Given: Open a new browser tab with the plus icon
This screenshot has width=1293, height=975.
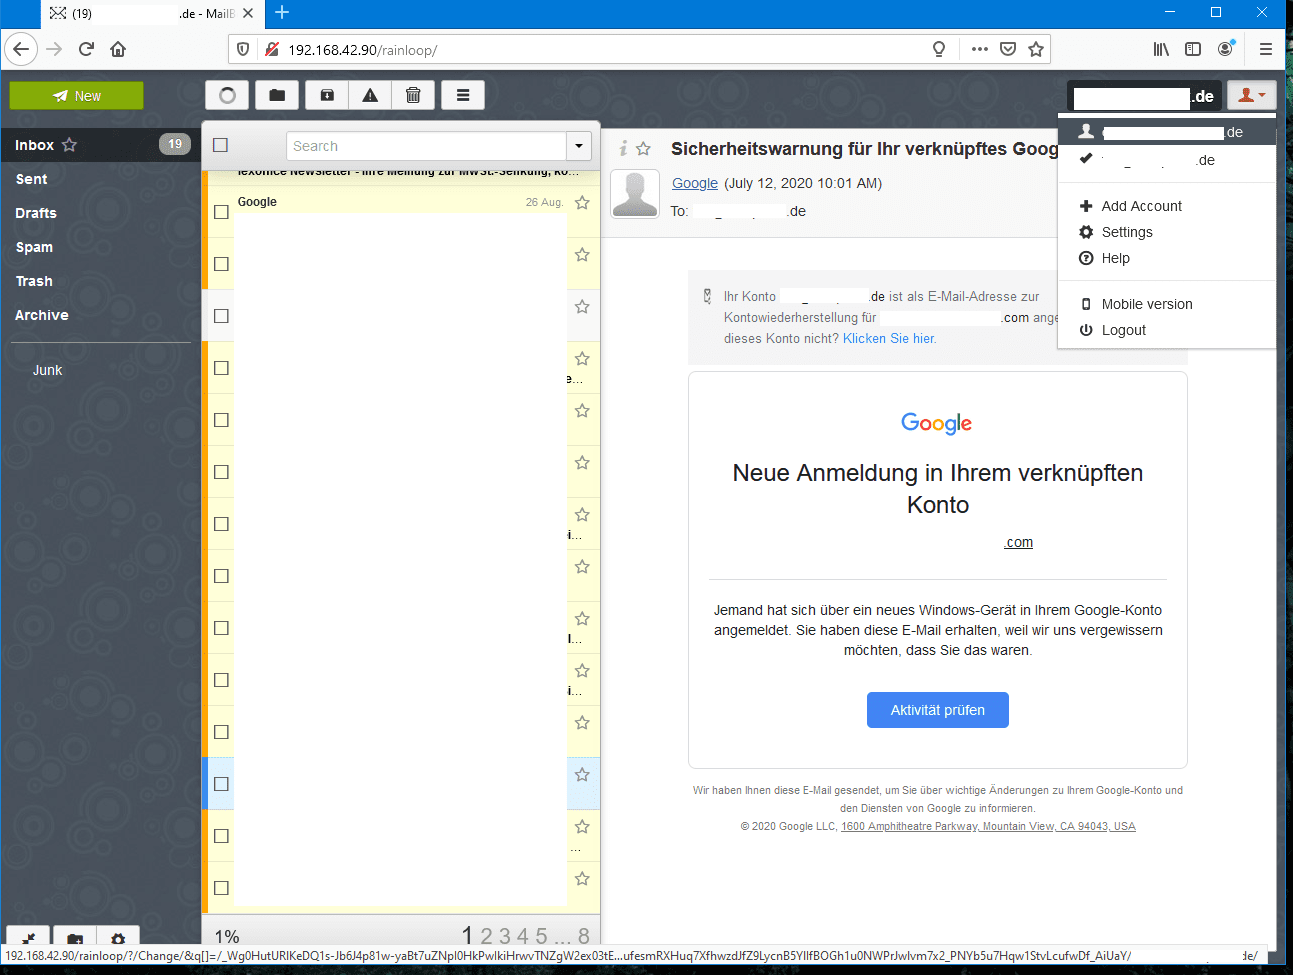Looking at the screenshot, I should (x=282, y=13).
